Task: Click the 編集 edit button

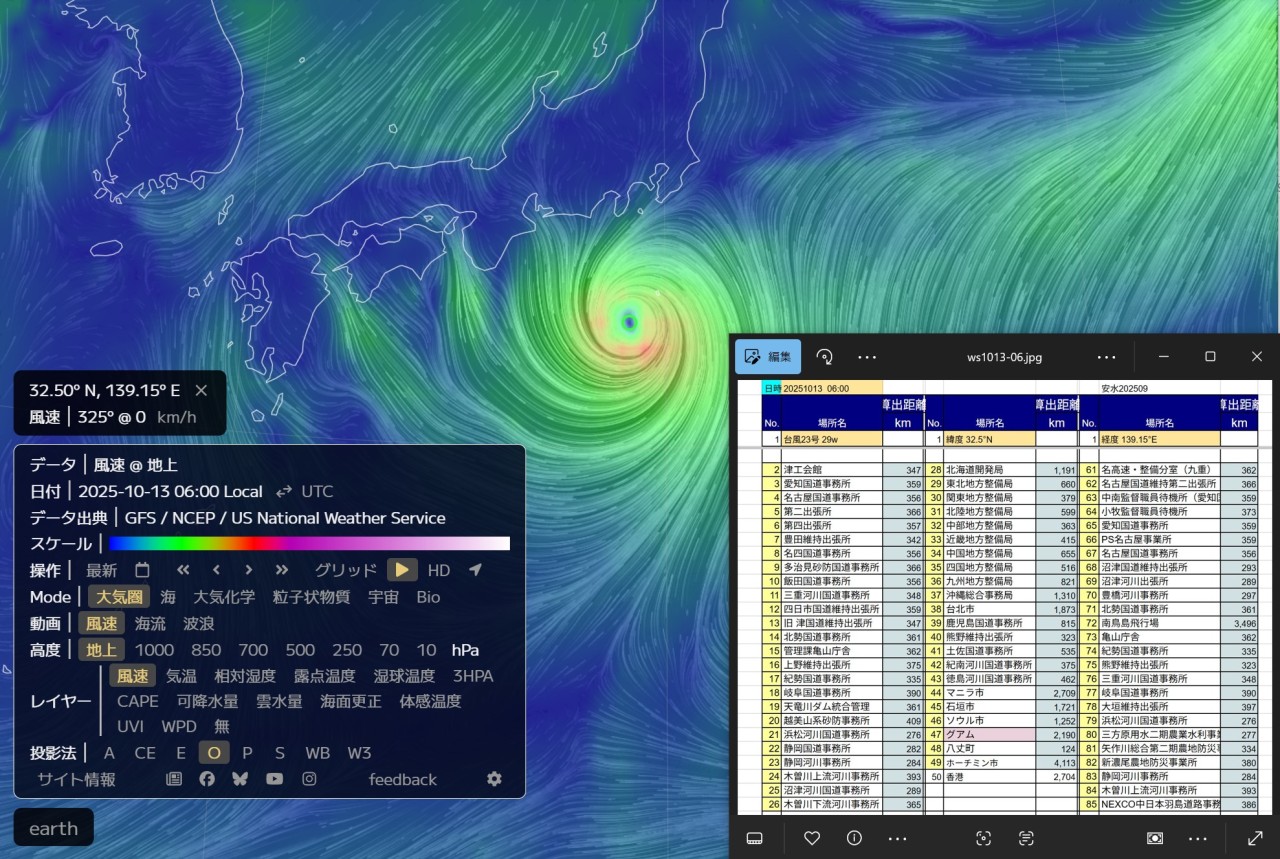Action: pos(768,357)
